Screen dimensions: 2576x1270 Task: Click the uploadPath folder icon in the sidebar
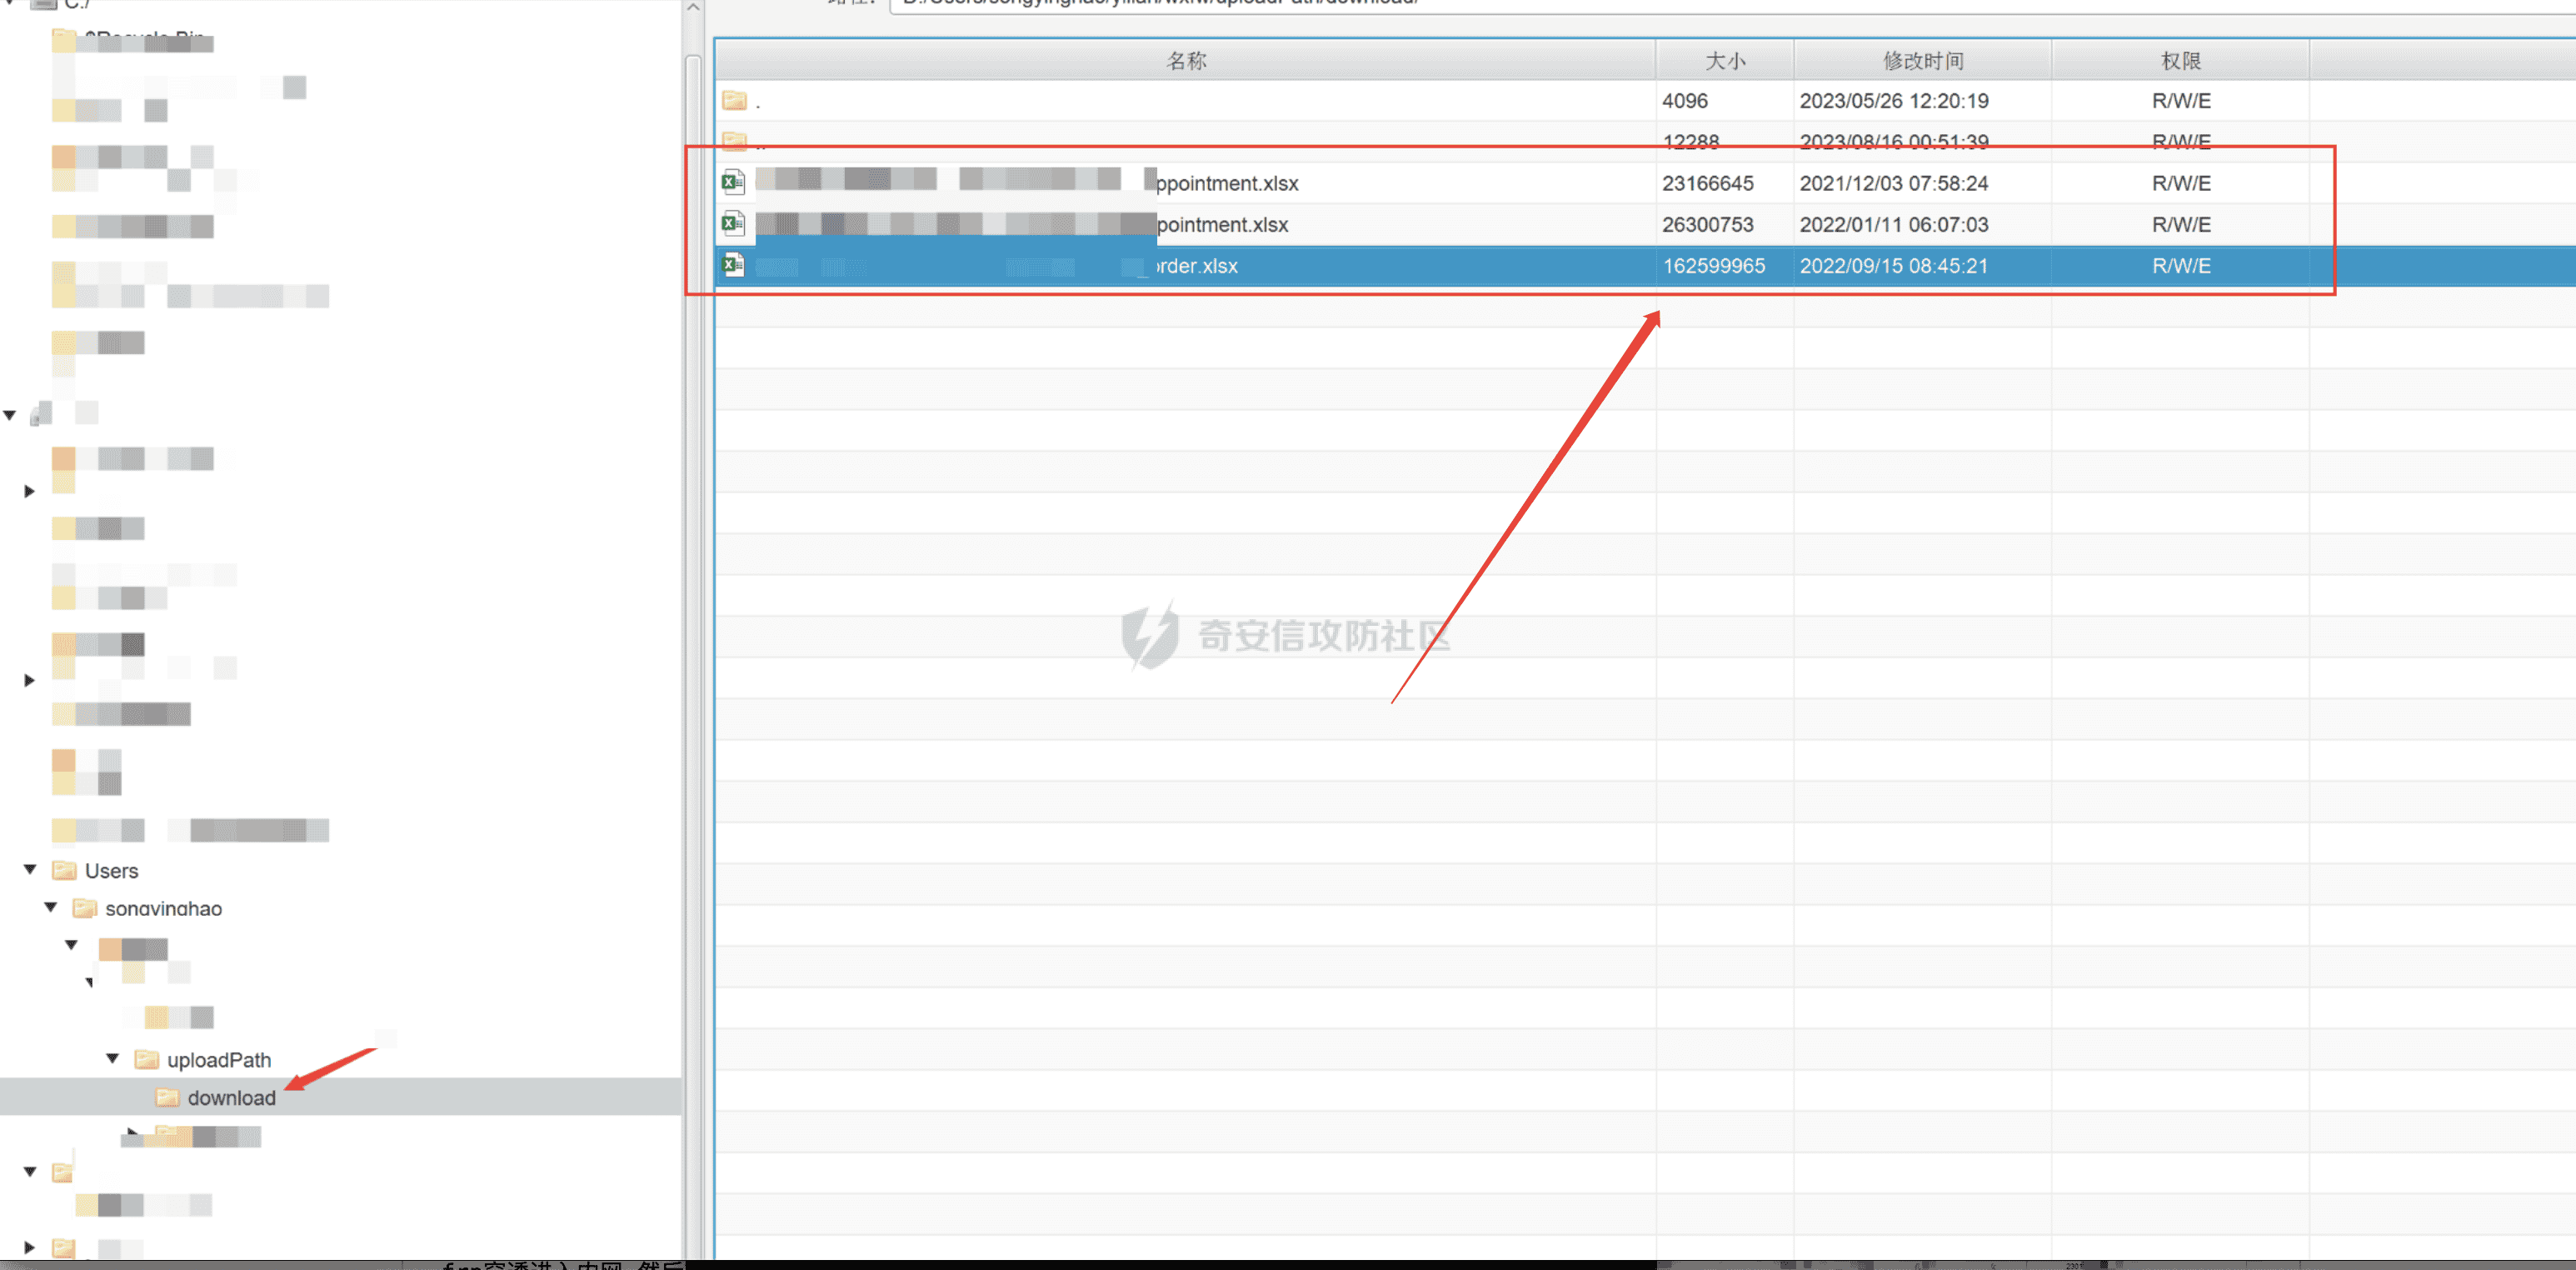click(146, 1059)
